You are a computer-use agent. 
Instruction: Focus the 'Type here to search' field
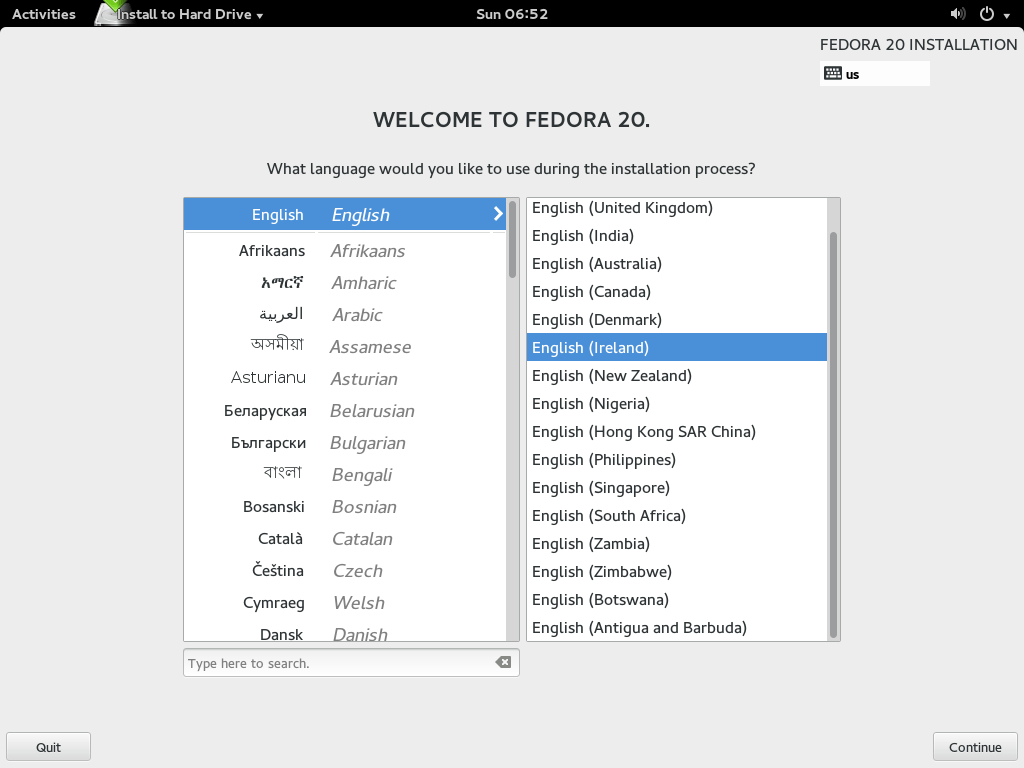[351, 663]
